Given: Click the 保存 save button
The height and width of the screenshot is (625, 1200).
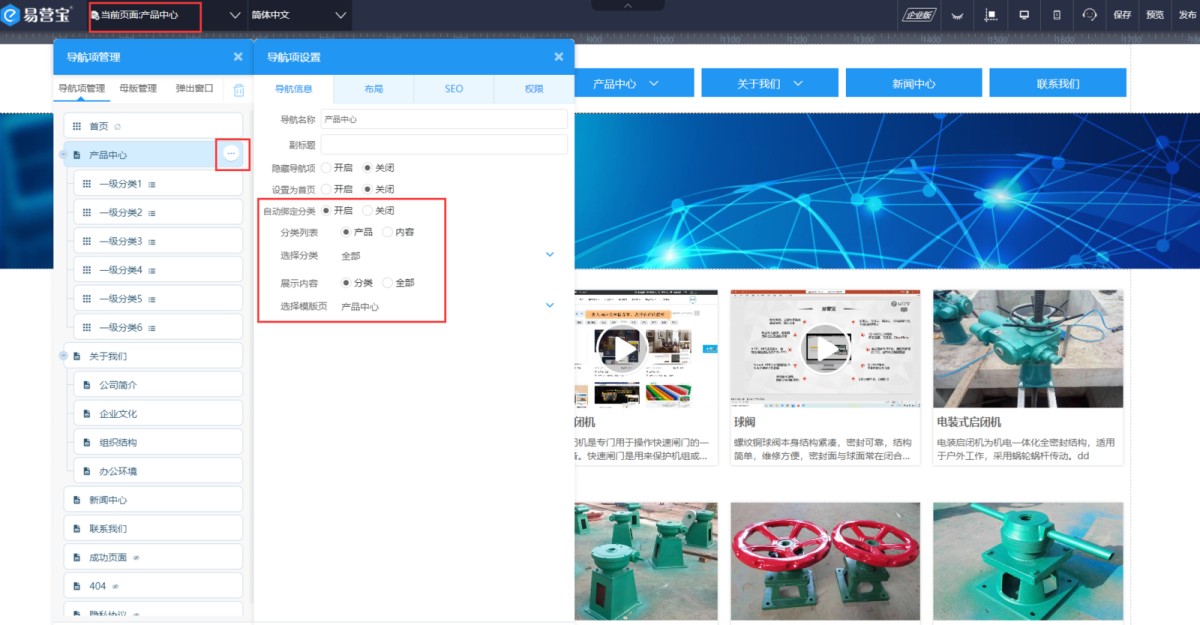Looking at the screenshot, I should [x=1122, y=15].
